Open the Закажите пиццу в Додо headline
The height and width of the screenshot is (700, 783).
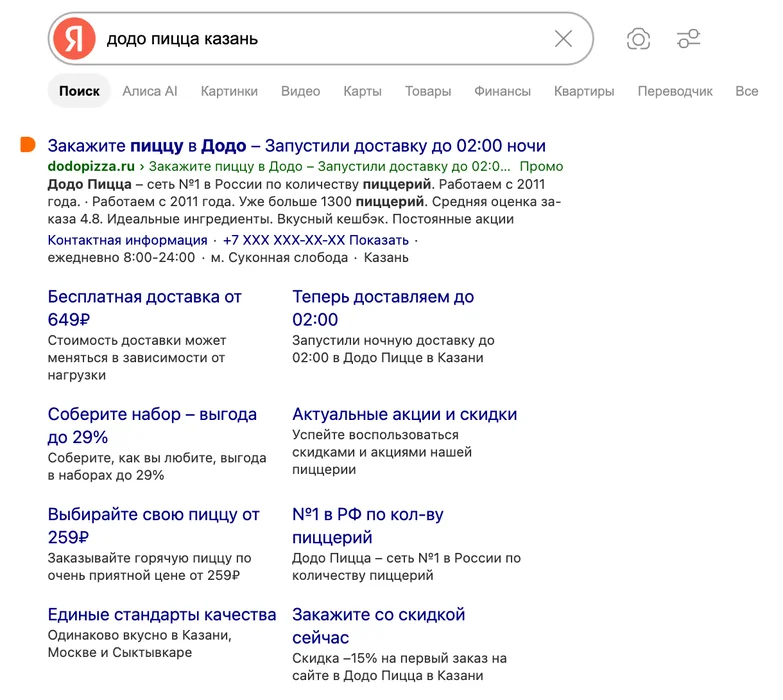tap(297, 145)
